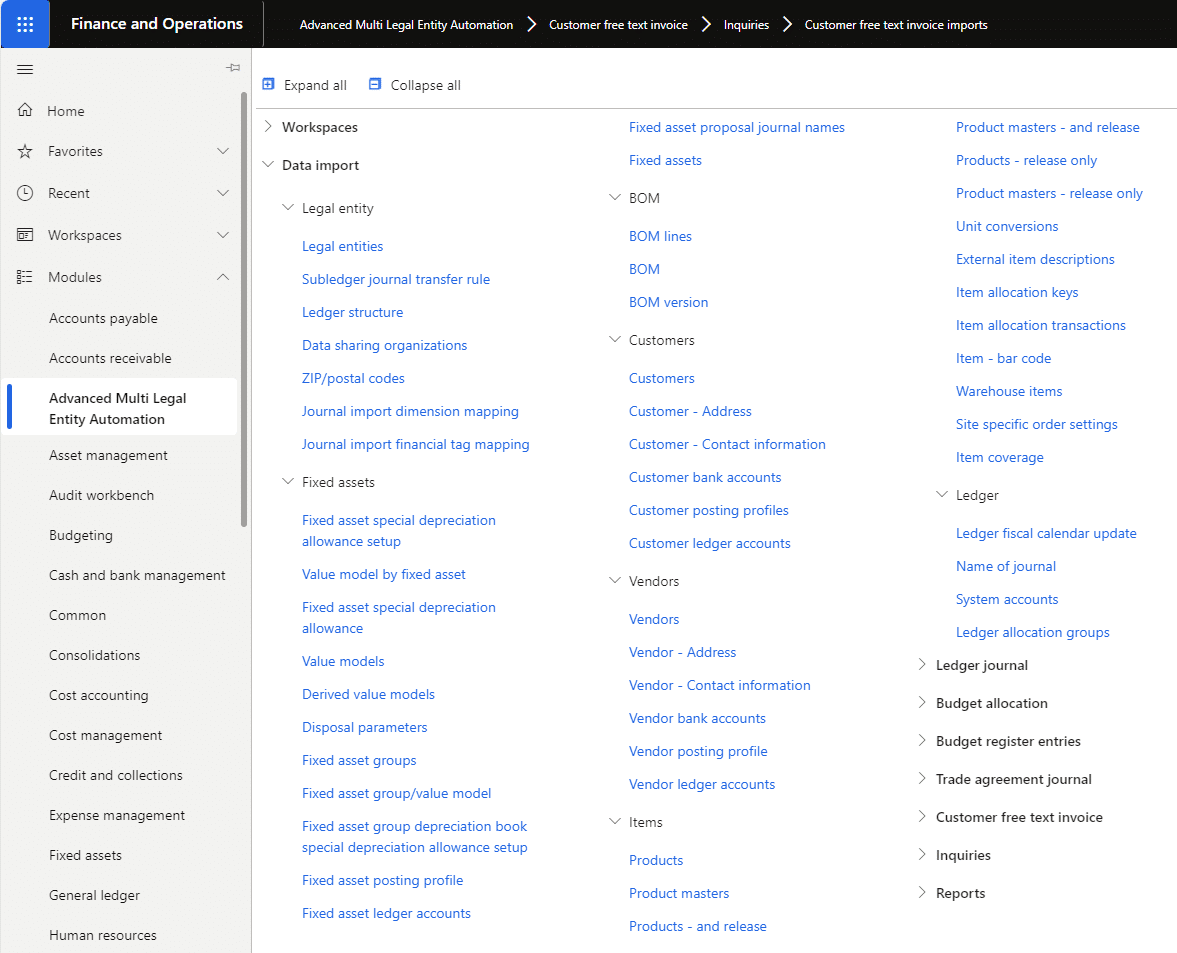Screen dimensions: 1177x953
Task: Open Warehouse items link
Action: 1009,391
